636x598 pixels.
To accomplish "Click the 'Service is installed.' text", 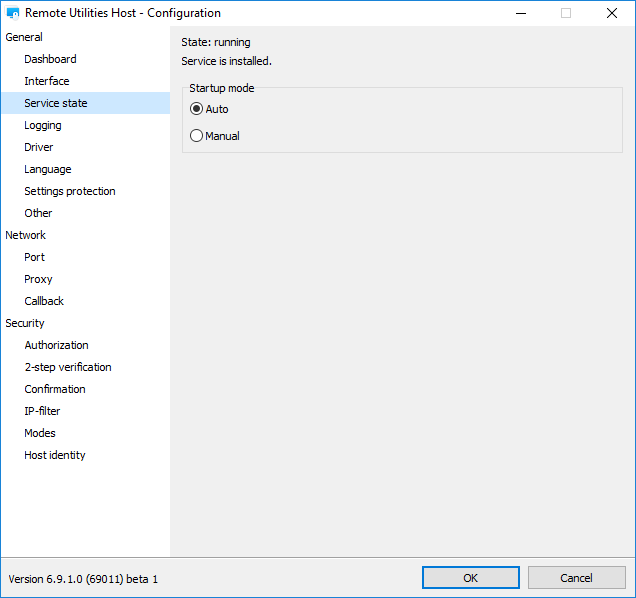I will [226, 61].
